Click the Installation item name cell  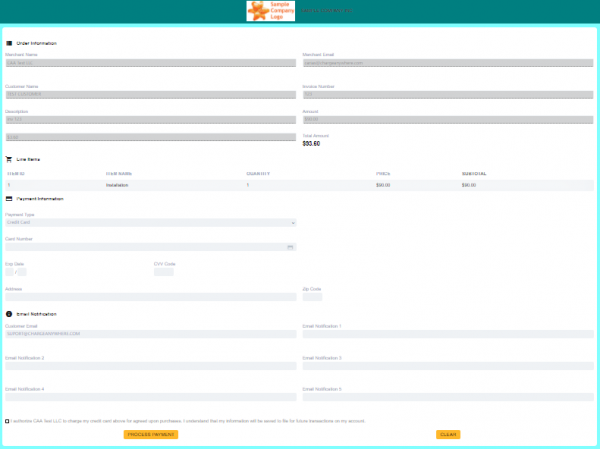117,185
